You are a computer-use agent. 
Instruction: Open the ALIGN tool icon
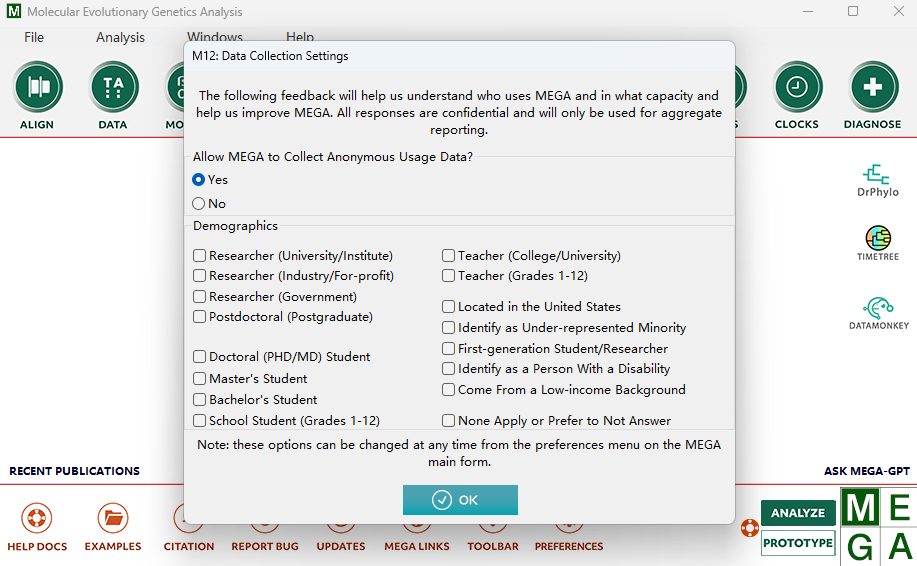click(37, 88)
